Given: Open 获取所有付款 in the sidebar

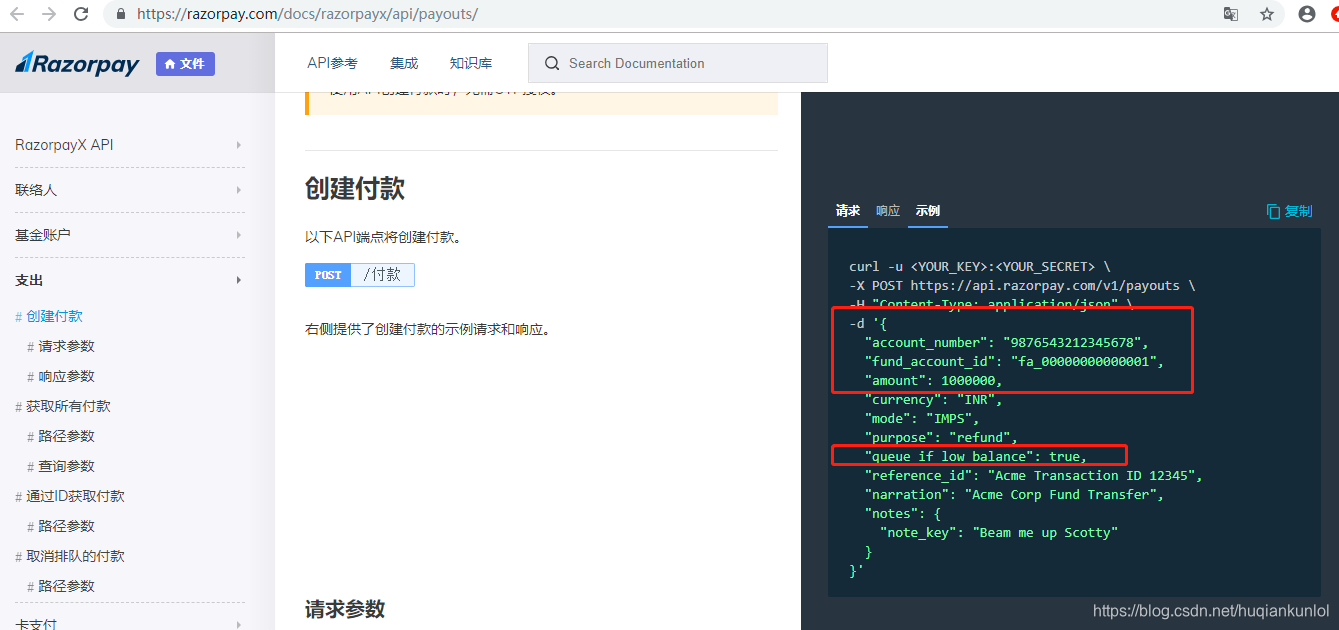Looking at the screenshot, I should tap(68, 406).
